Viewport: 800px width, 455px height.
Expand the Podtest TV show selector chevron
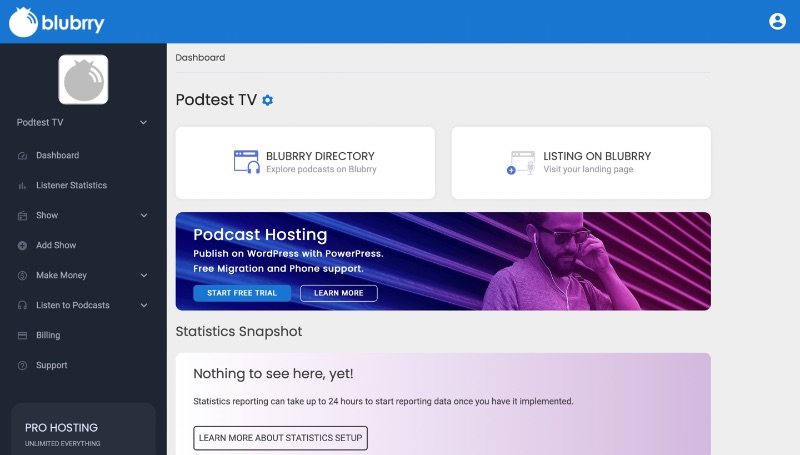tap(143, 122)
